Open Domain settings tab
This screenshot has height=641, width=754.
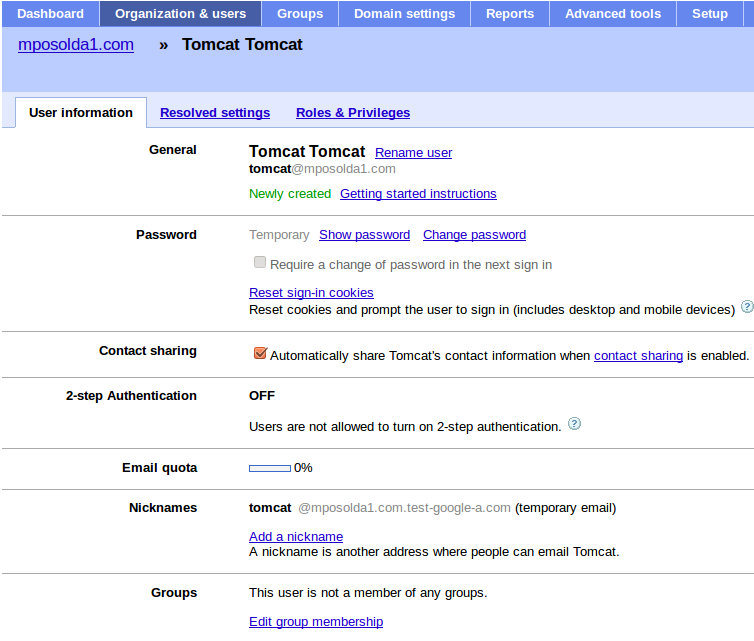point(404,14)
